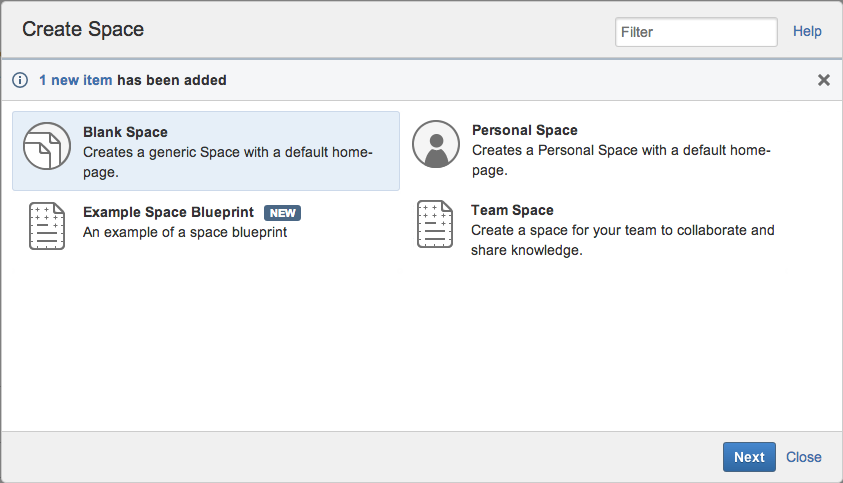The height and width of the screenshot is (483, 843).
Task: Dismiss the new item notification banner
Action: [823, 80]
